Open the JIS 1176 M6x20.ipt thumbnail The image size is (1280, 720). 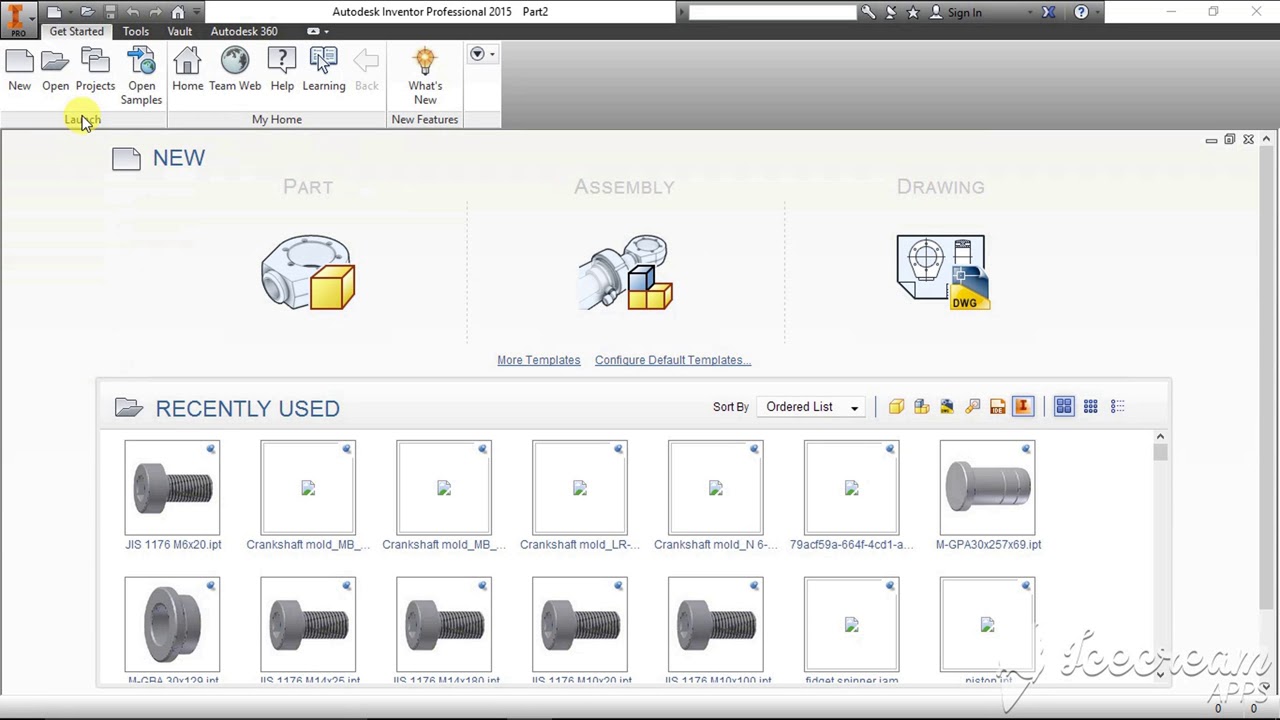click(172, 488)
